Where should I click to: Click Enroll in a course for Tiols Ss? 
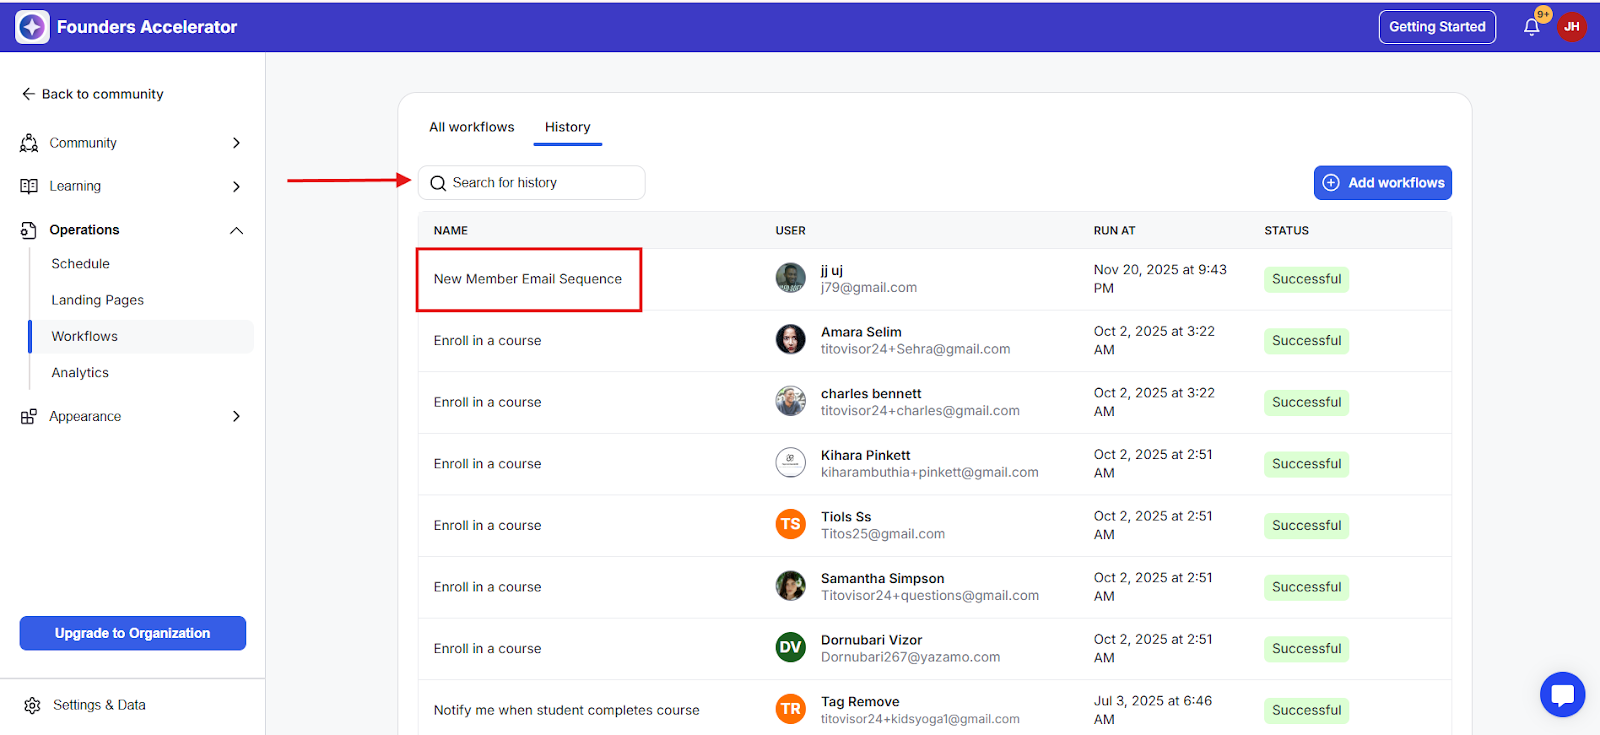click(488, 525)
